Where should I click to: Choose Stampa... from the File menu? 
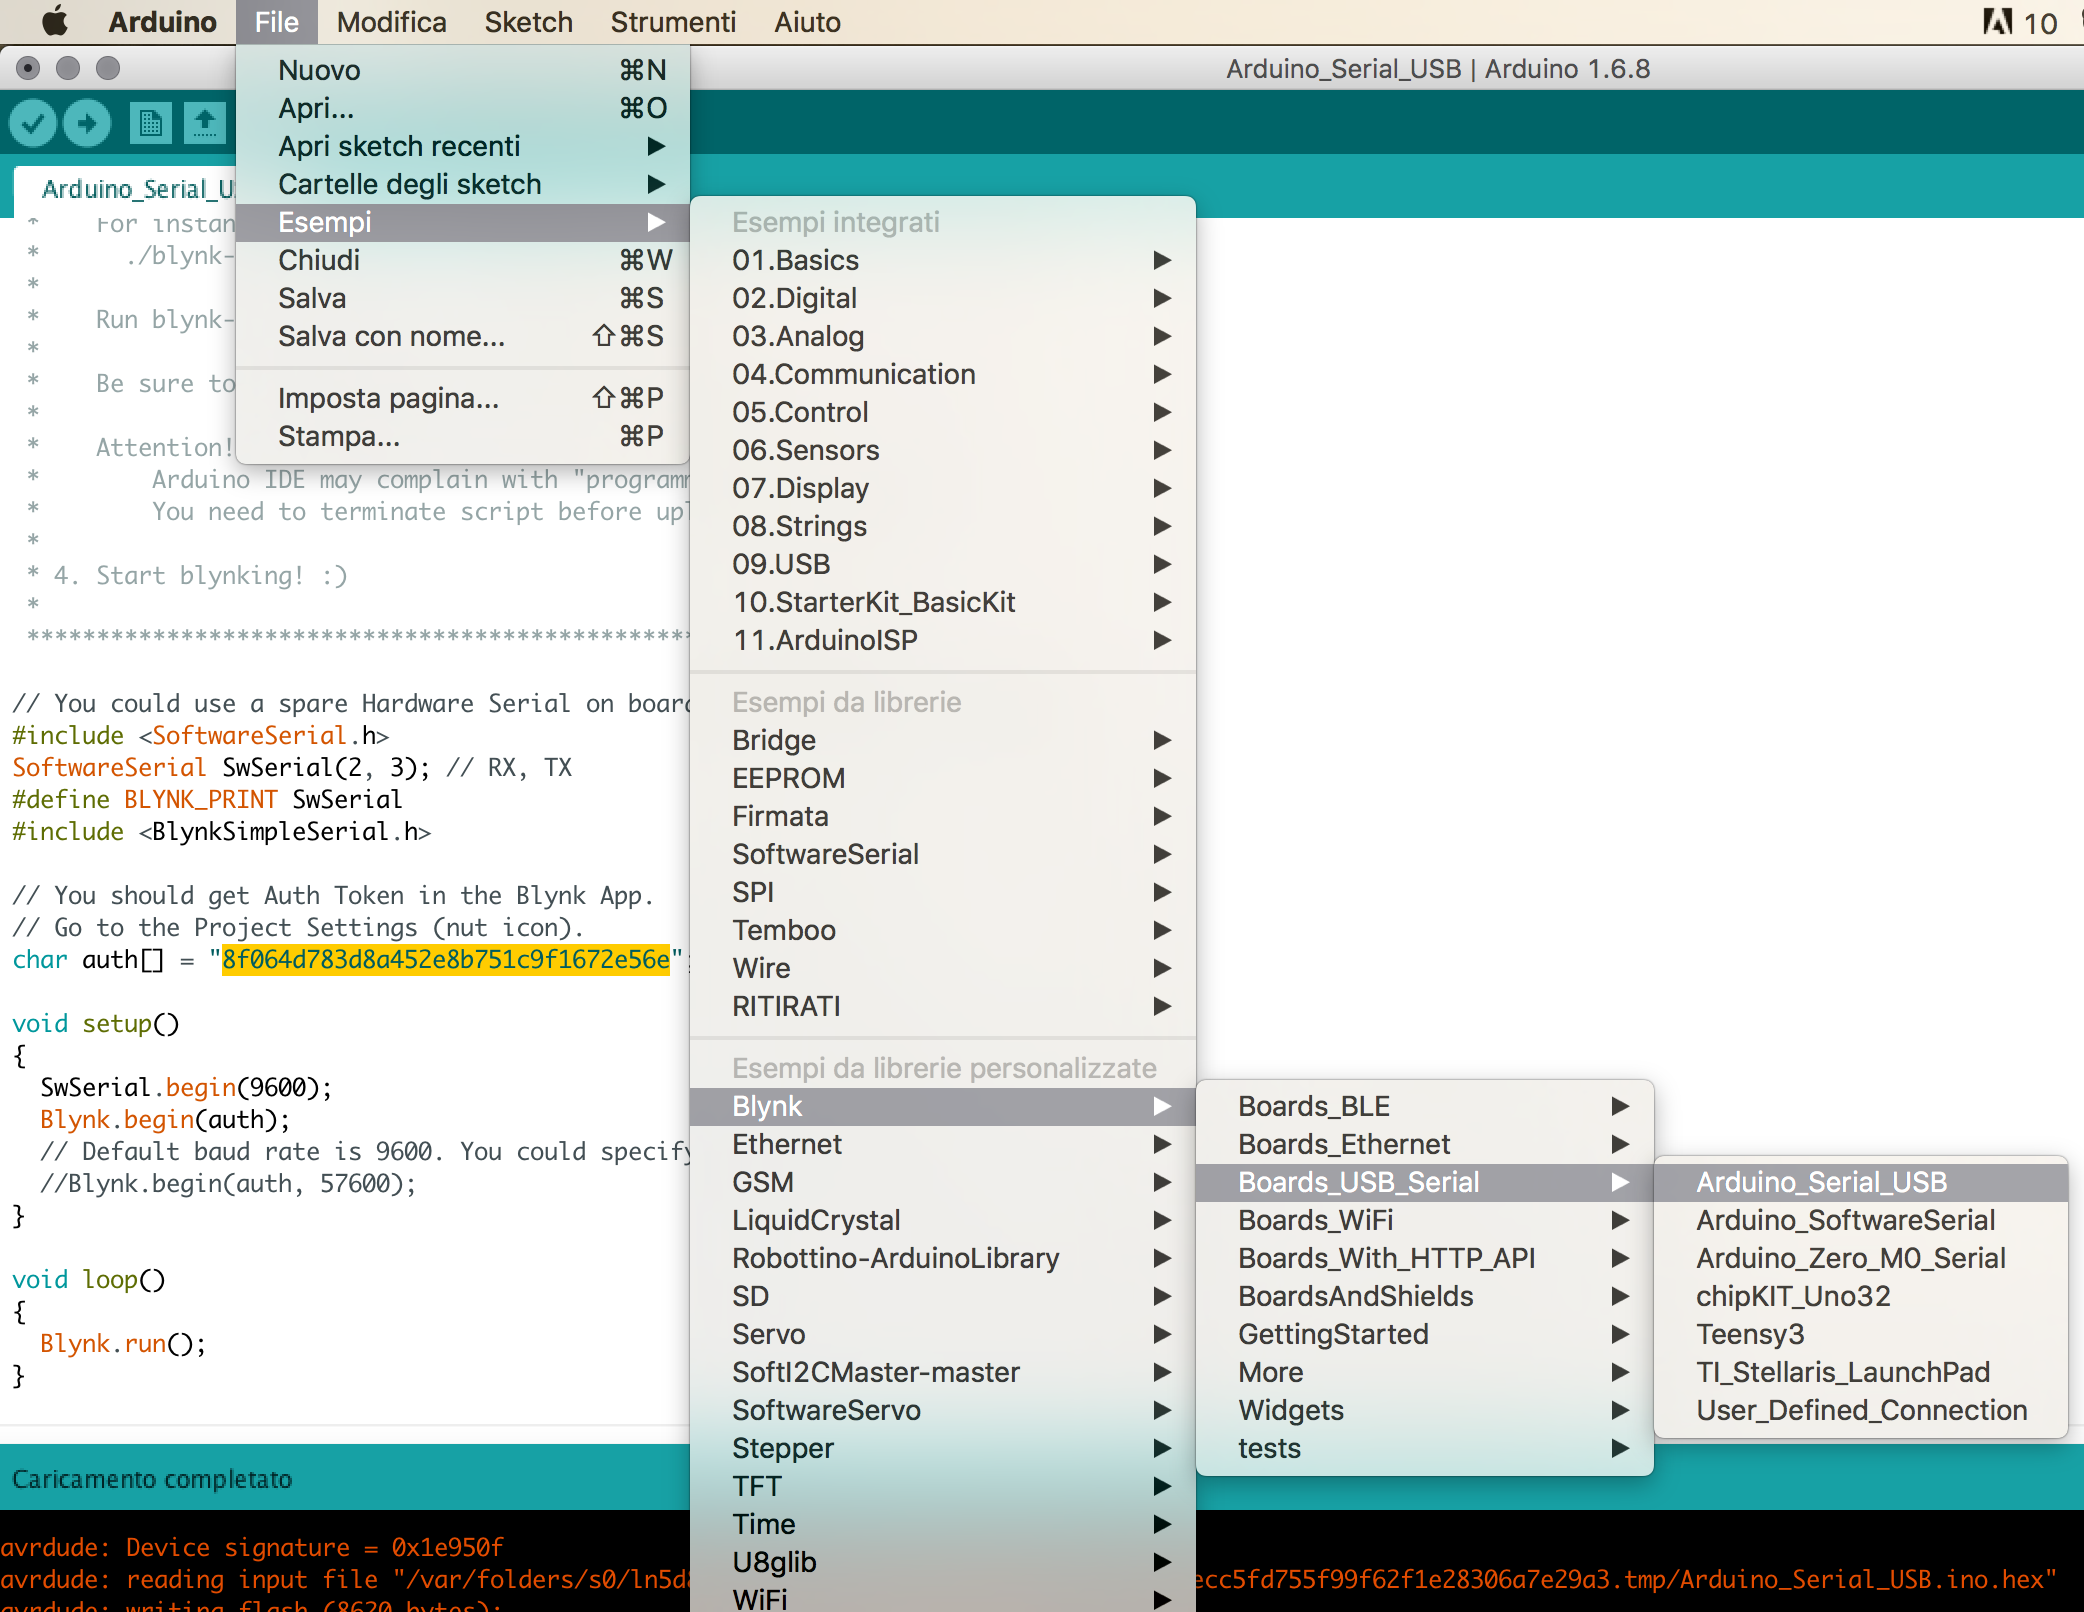point(462,436)
